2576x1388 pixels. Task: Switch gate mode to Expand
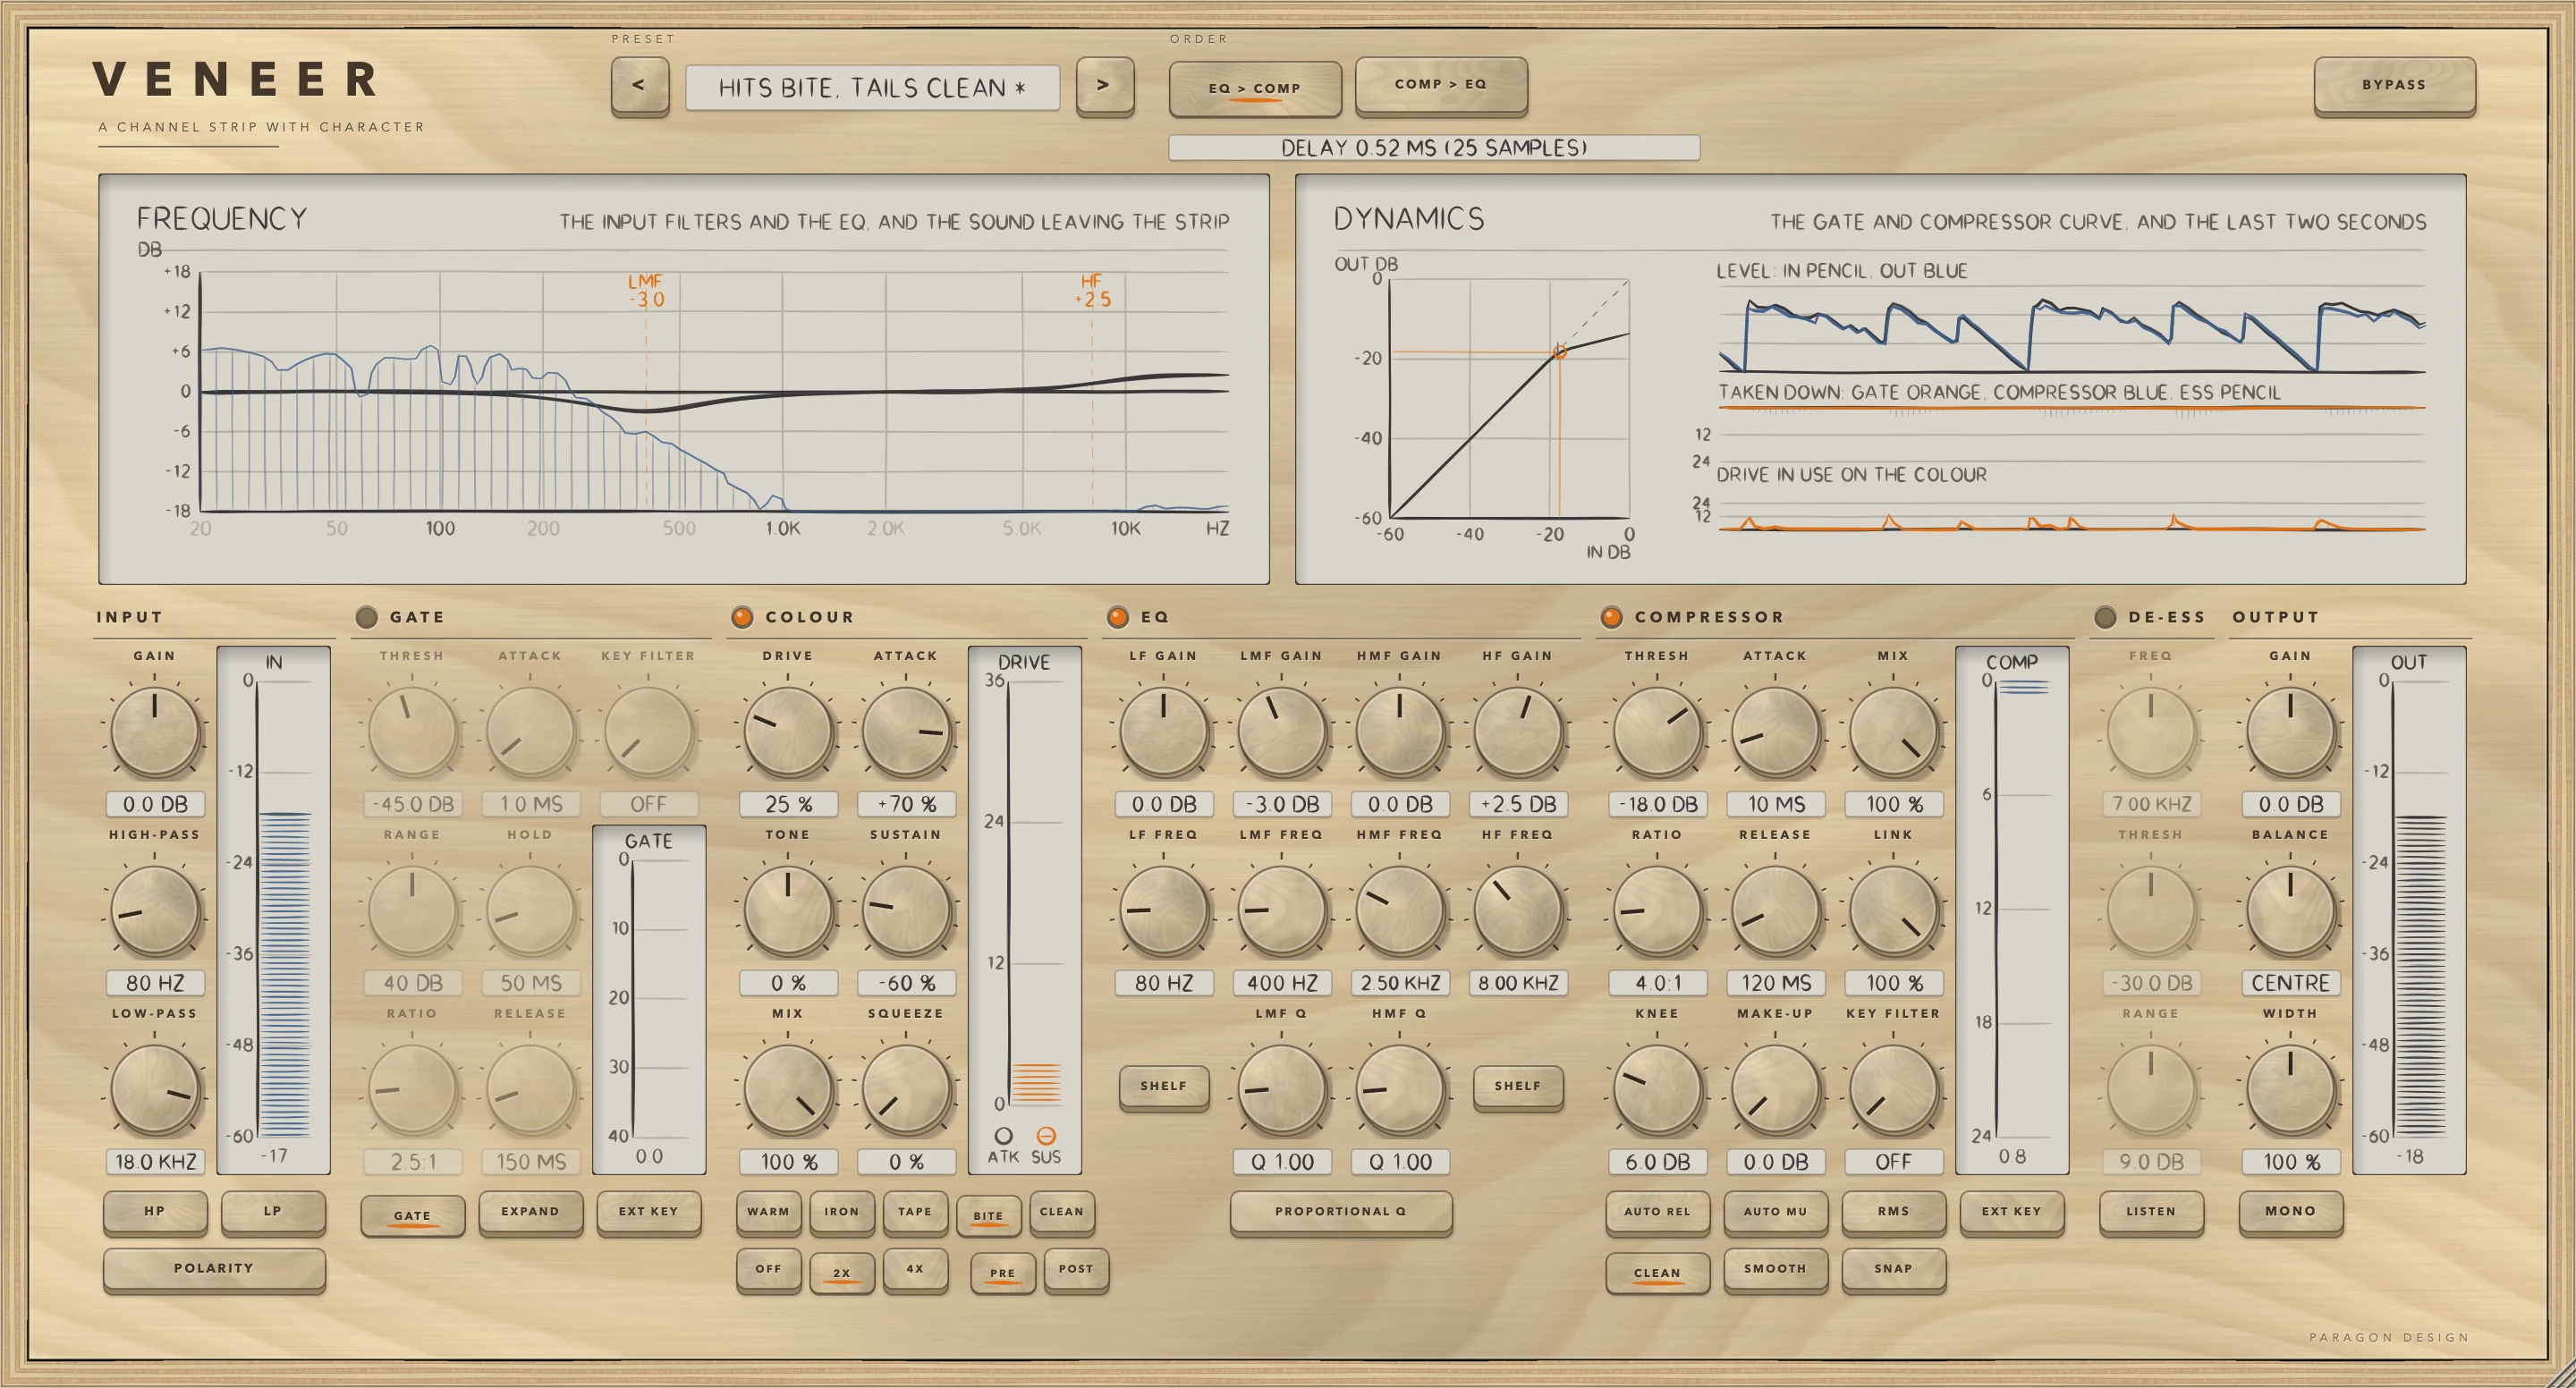(x=530, y=1212)
